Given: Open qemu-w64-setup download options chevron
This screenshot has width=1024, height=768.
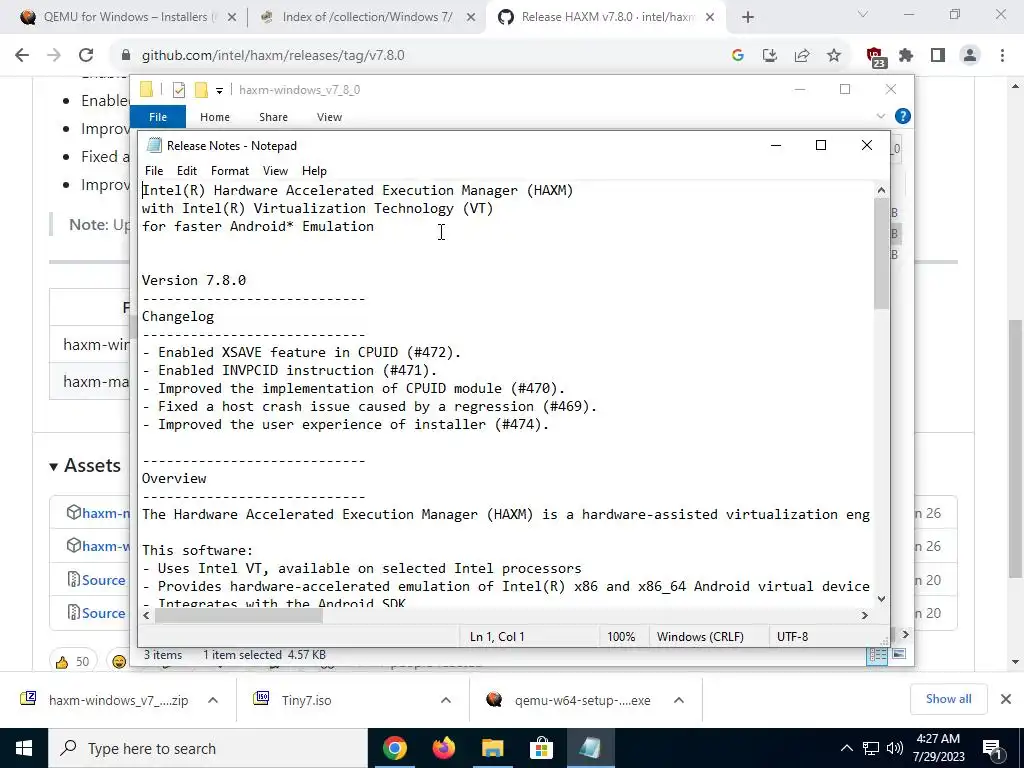Looking at the screenshot, I should tap(679, 700).
